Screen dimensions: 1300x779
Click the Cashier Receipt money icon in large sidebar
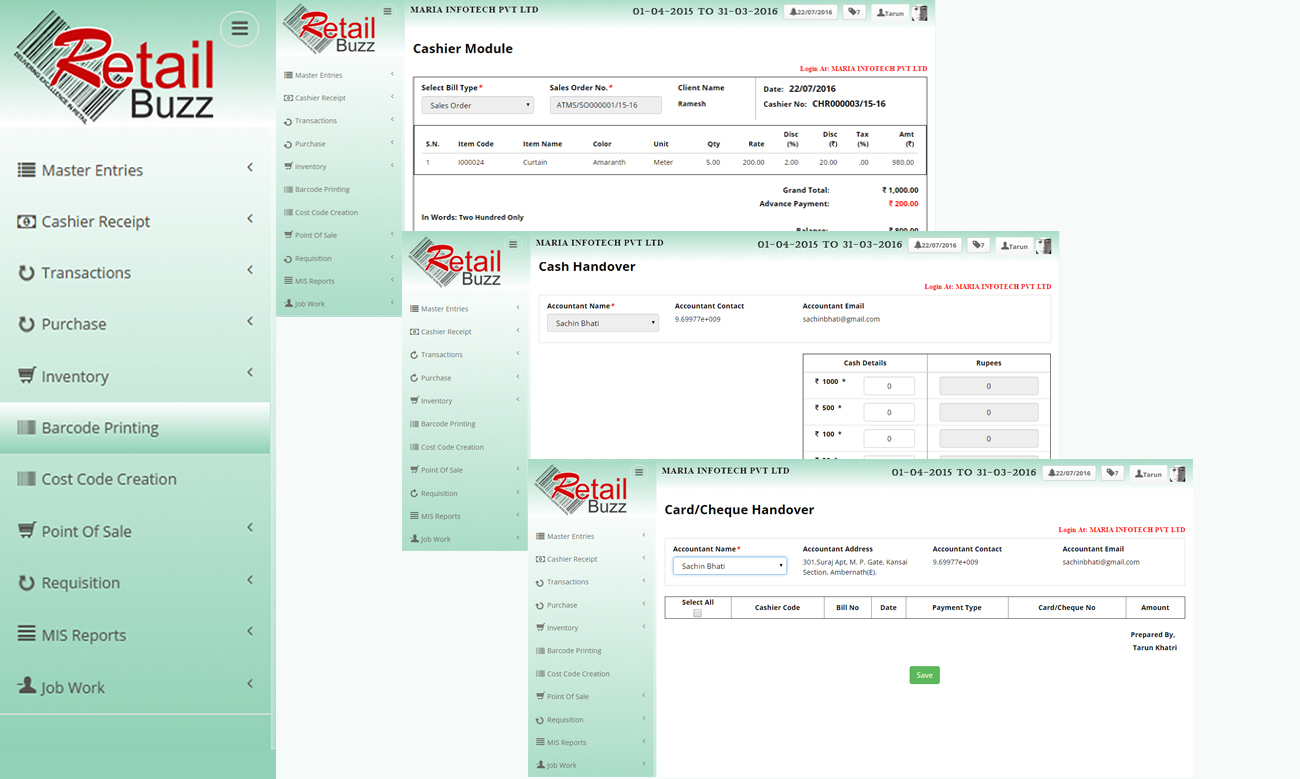click(x=26, y=221)
